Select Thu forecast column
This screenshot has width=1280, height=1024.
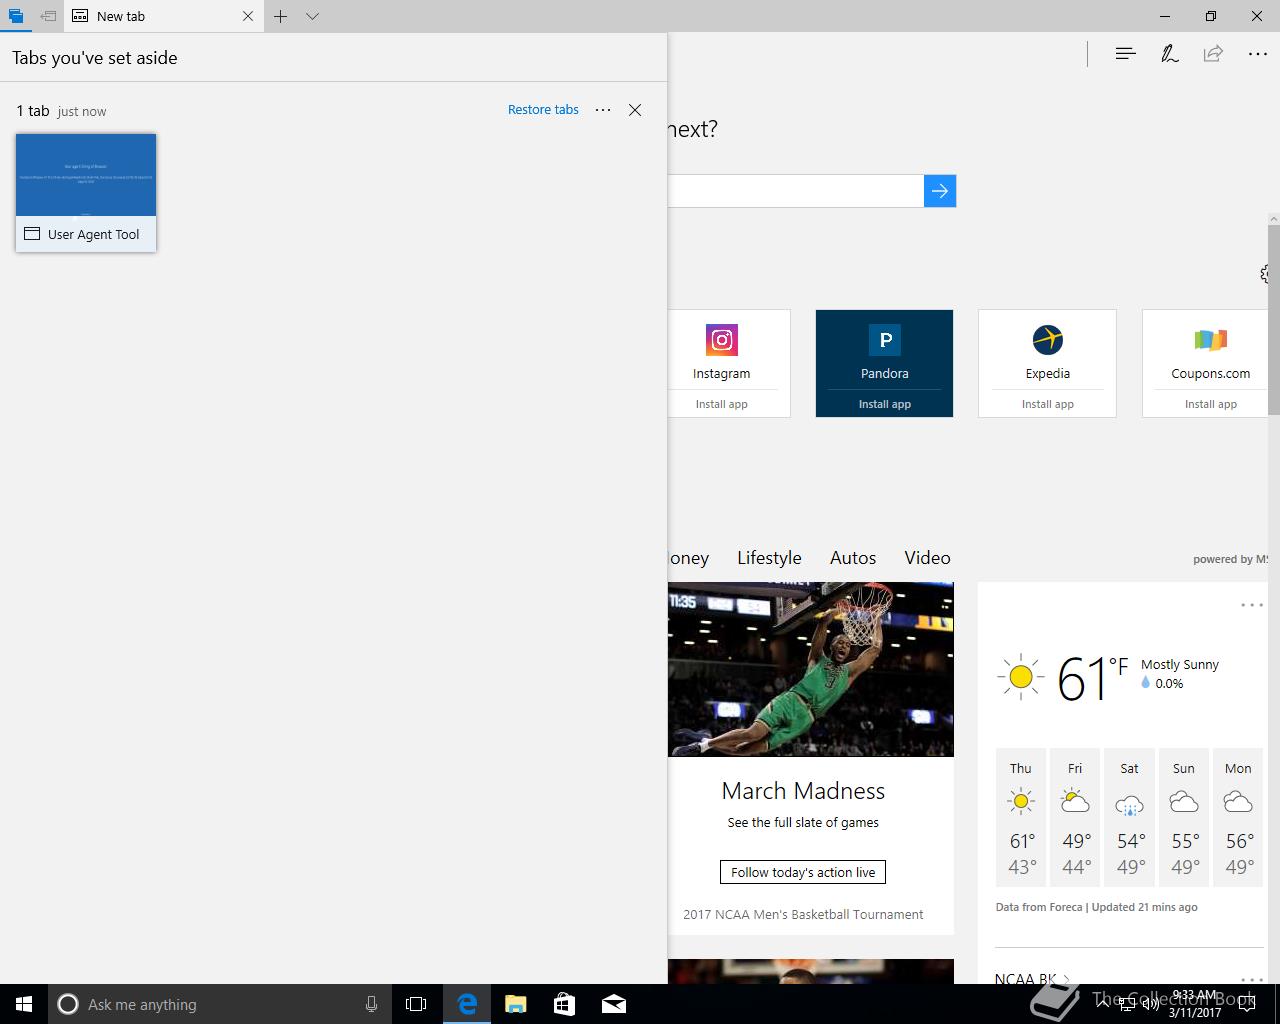[x=1021, y=817]
